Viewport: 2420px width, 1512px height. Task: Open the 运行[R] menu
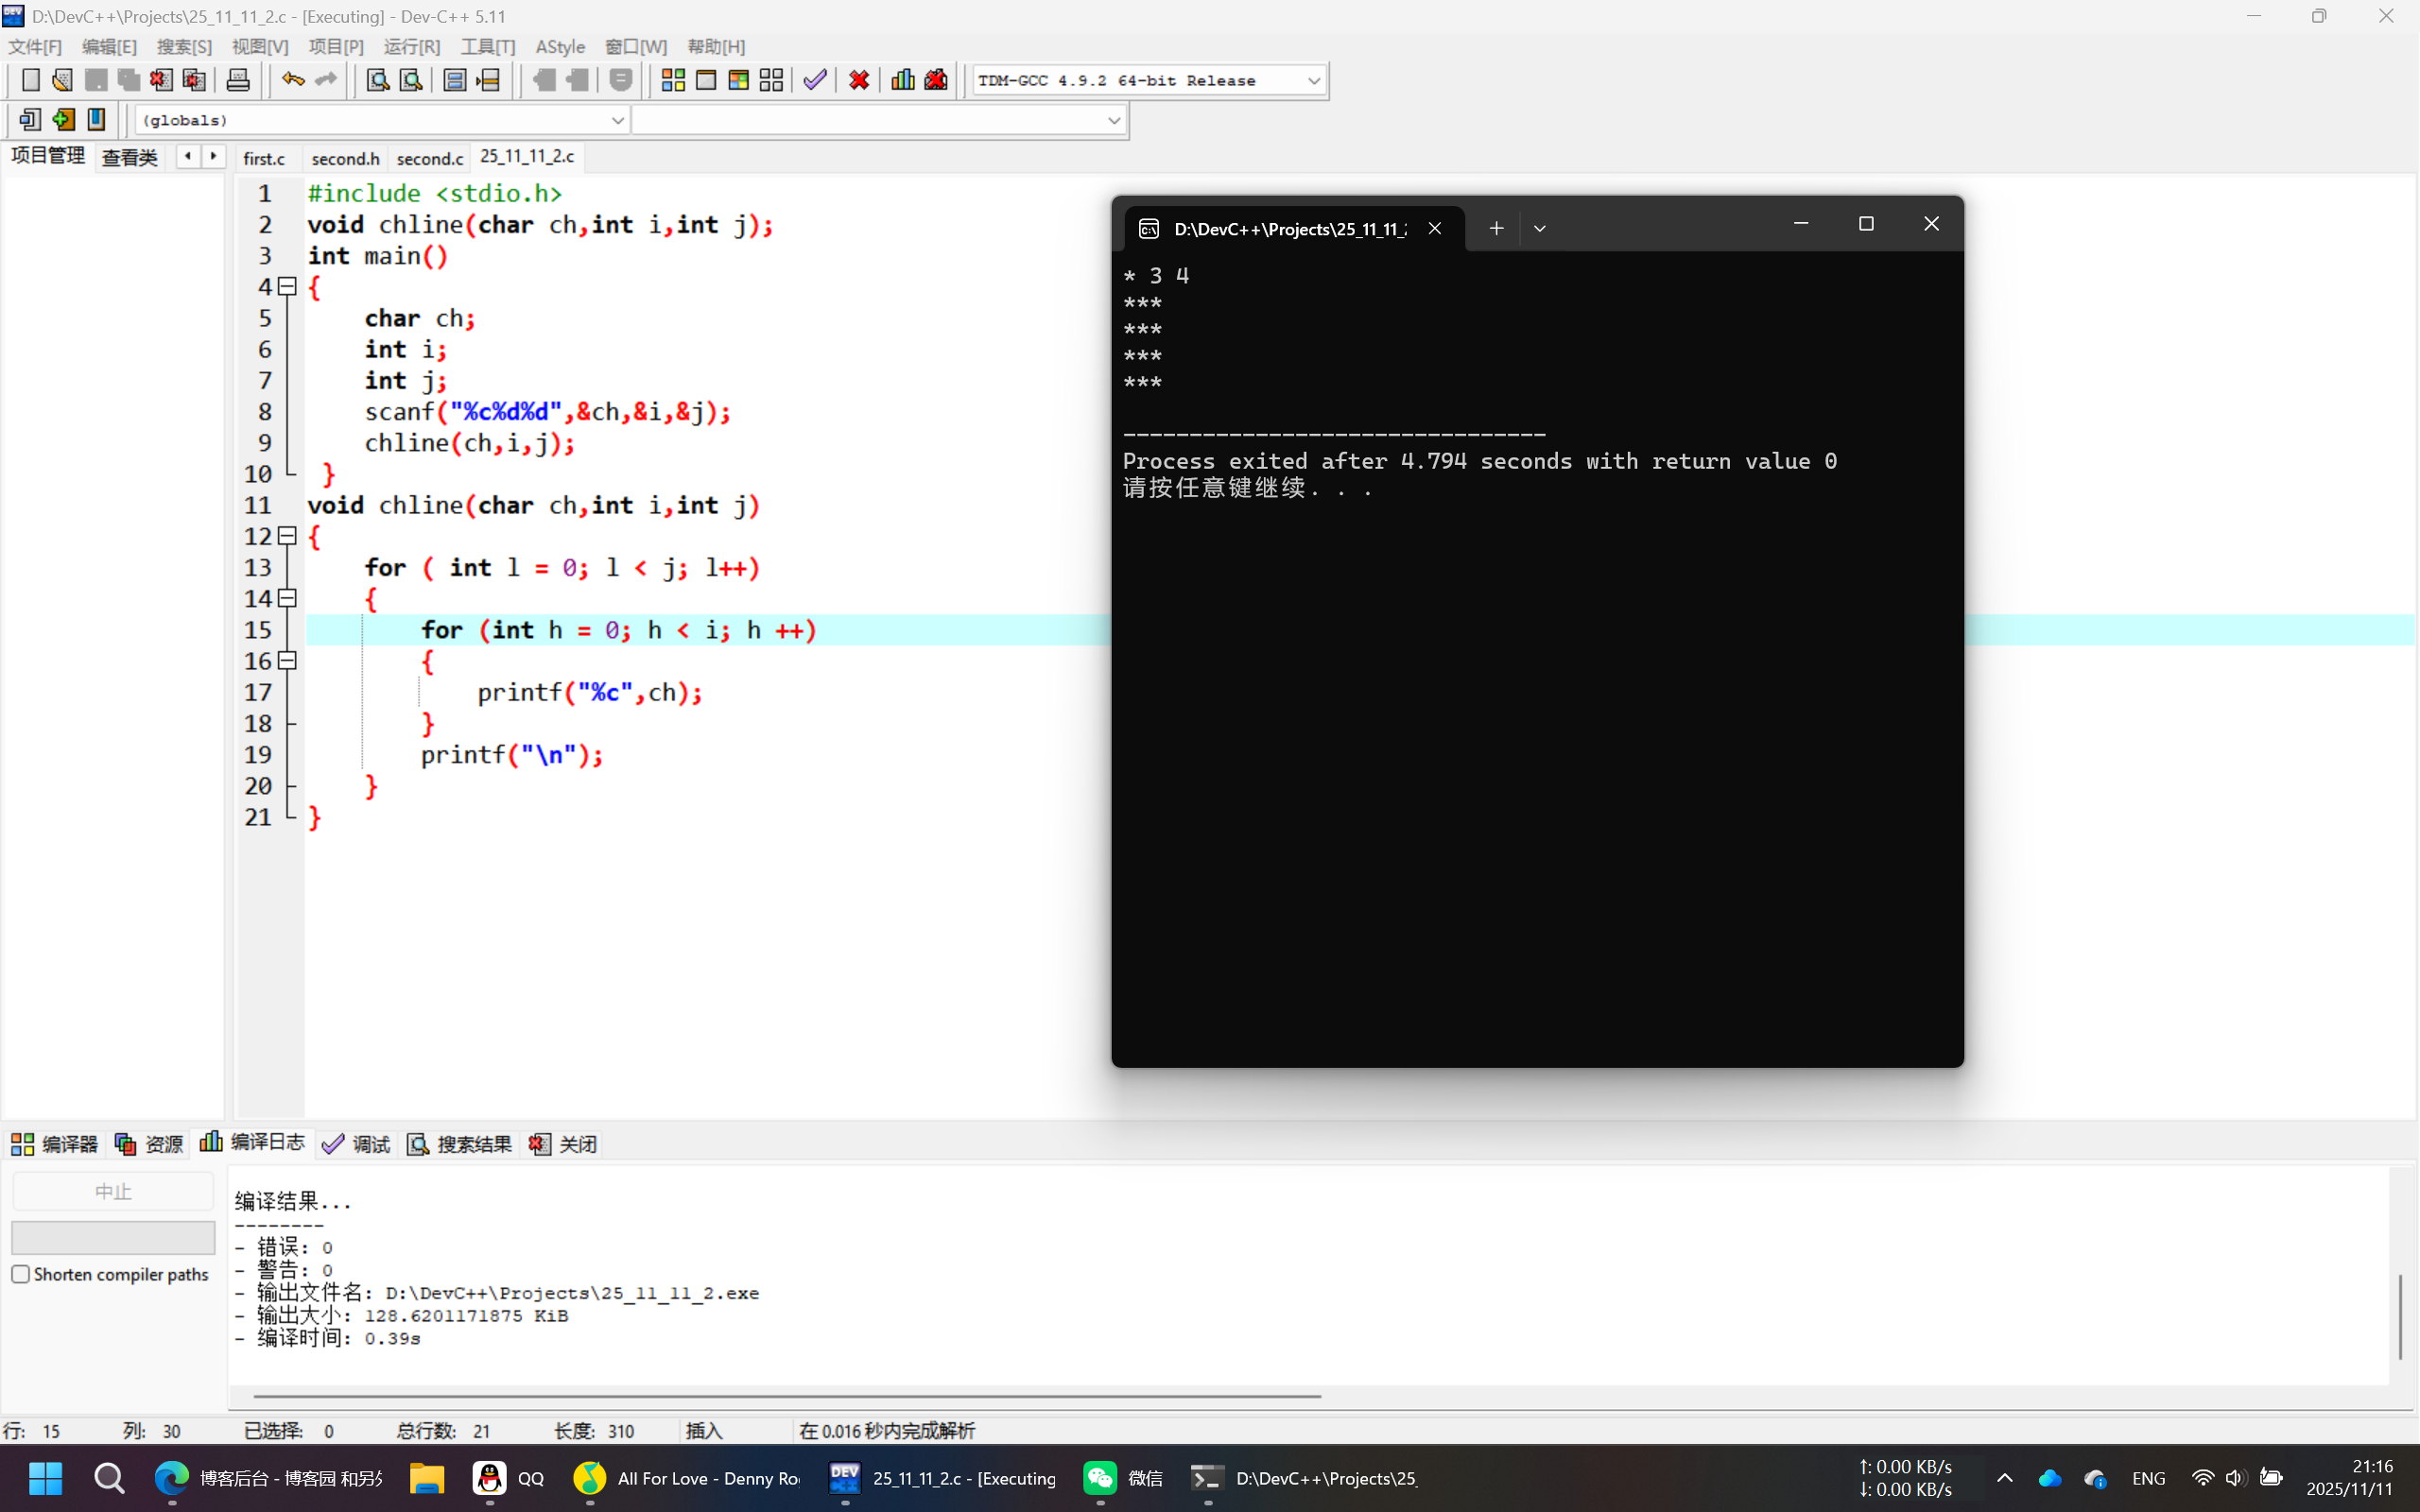tap(411, 47)
